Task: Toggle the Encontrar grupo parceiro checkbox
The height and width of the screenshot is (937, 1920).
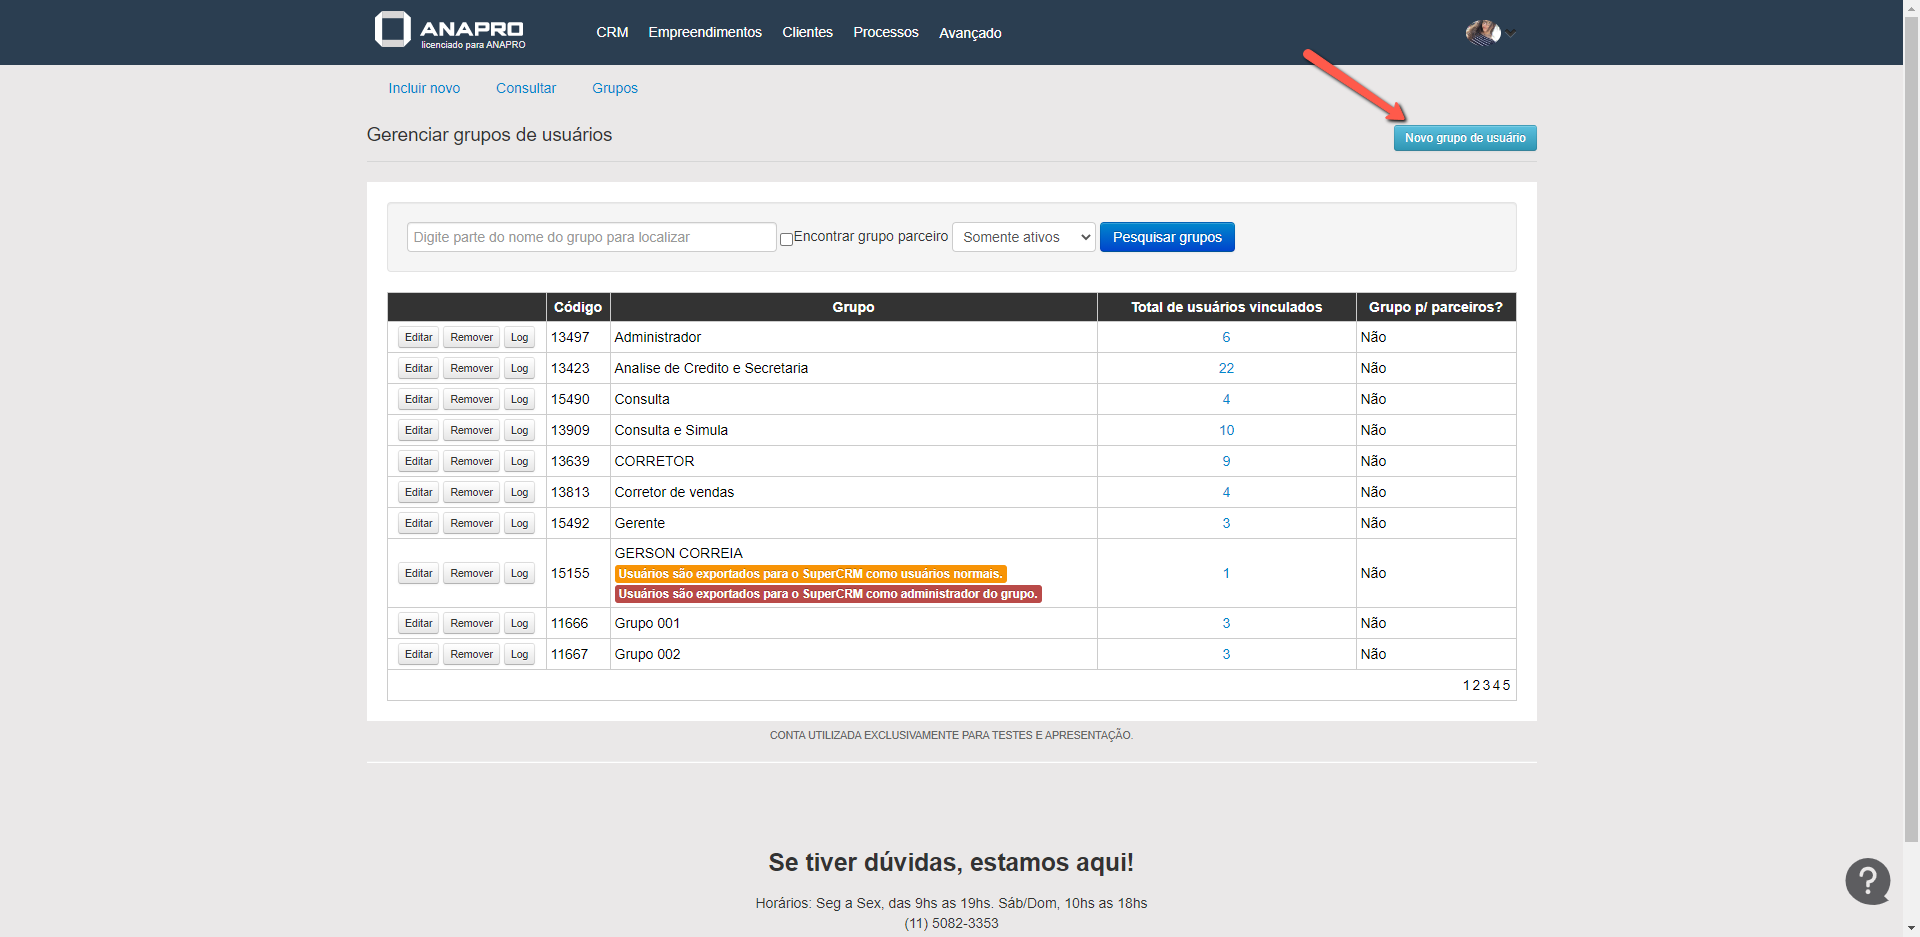Action: pos(786,239)
